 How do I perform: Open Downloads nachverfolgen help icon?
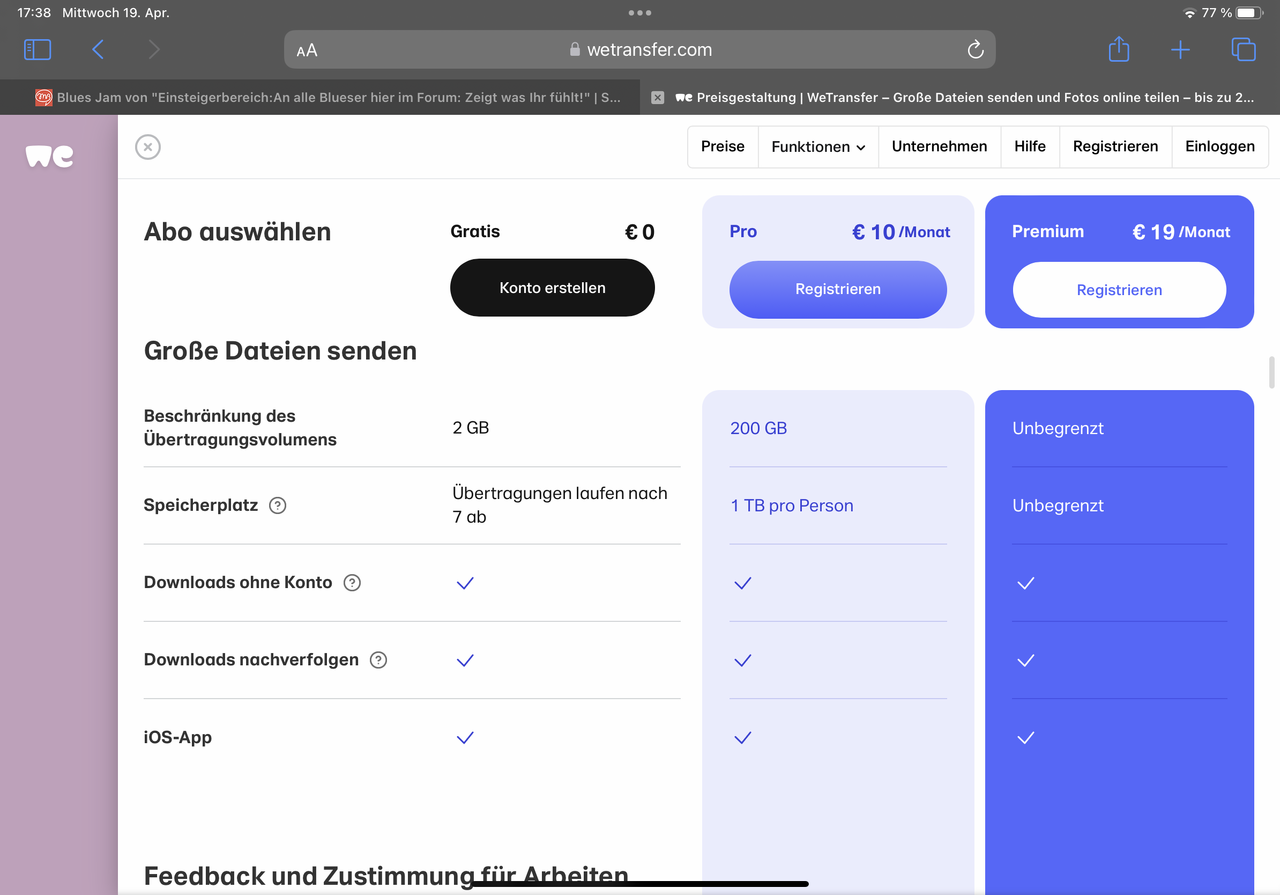378,660
